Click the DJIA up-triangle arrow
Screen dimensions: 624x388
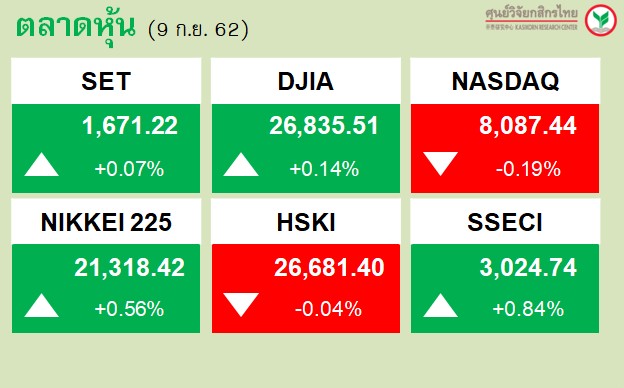pyautogui.click(x=241, y=164)
